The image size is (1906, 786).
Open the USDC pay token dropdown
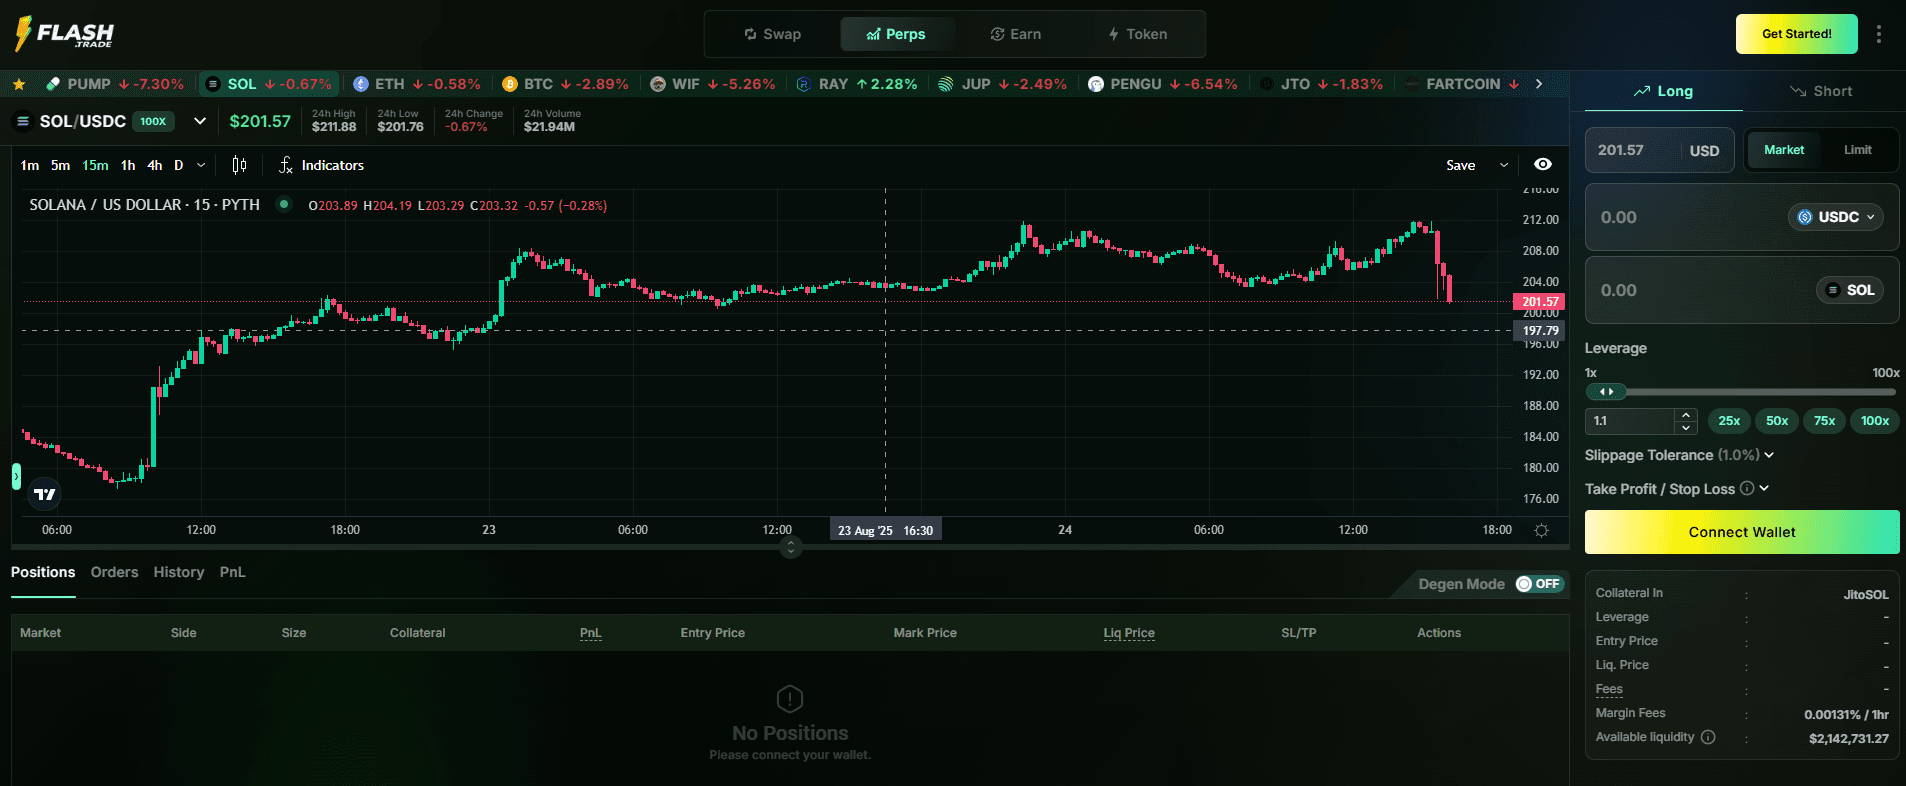point(1835,217)
